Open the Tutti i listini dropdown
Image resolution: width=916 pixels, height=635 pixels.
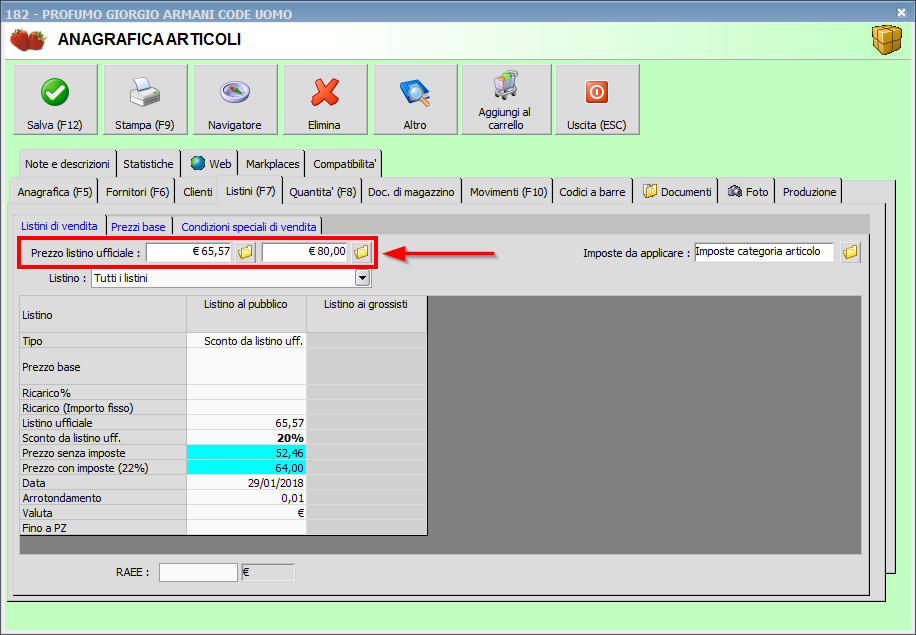coord(361,277)
